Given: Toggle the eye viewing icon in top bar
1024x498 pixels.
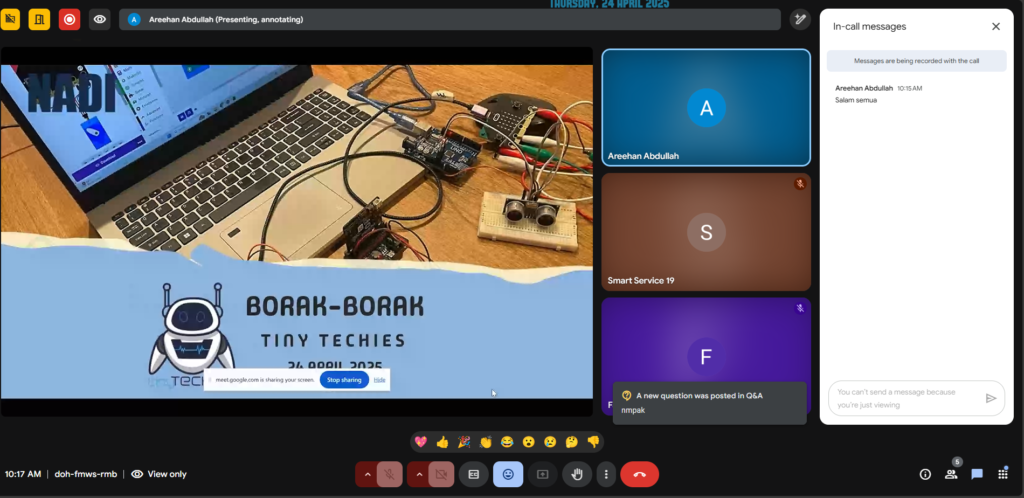Looking at the screenshot, I should point(99,20).
